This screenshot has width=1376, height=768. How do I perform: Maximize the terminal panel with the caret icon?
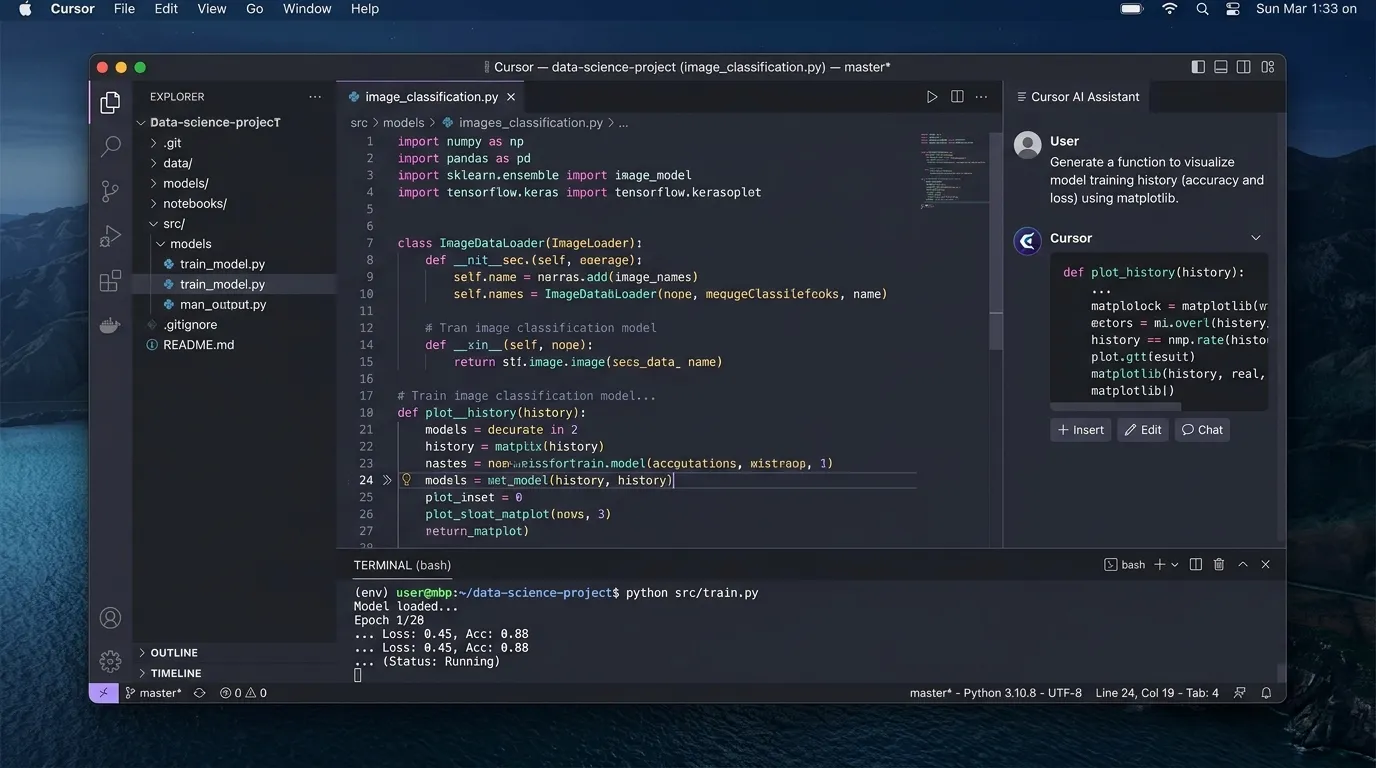1243,565
